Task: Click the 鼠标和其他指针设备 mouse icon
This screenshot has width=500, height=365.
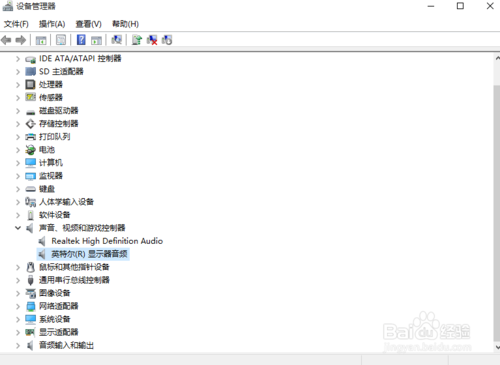Action: 31,267
